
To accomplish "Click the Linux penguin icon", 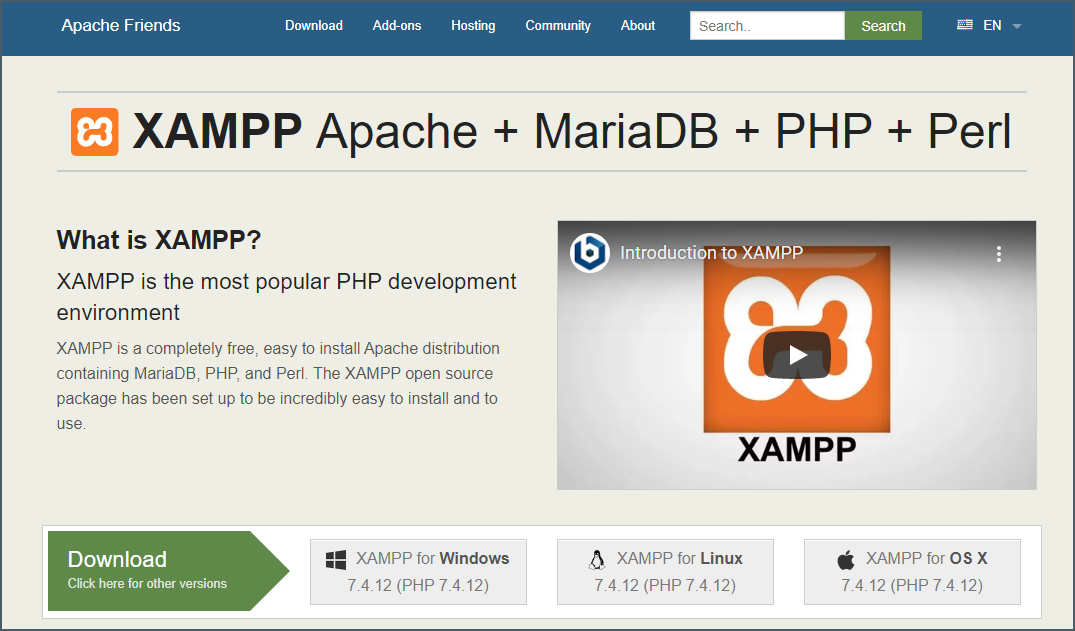I will 597,560.
